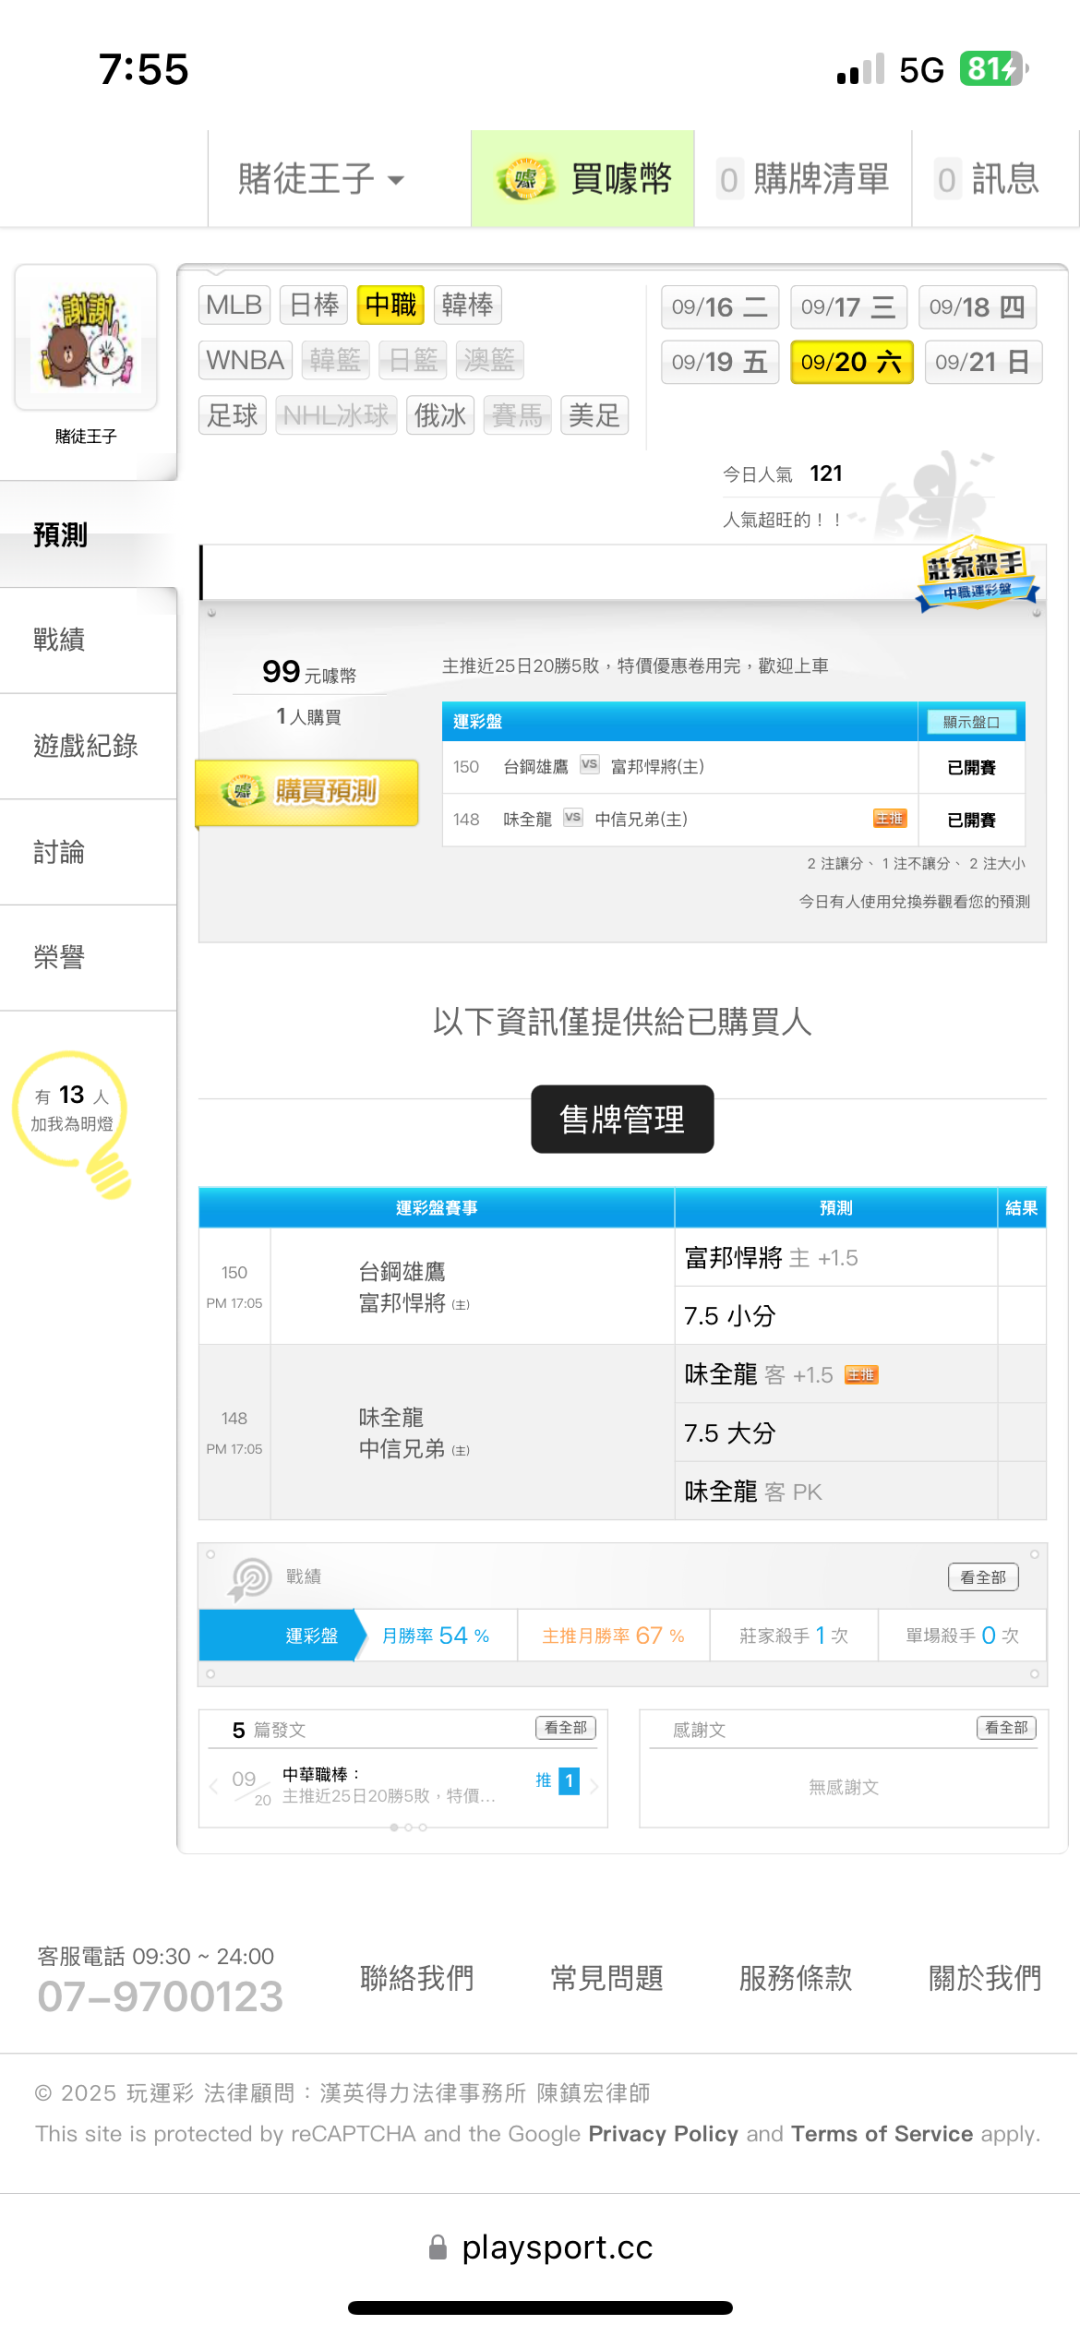Click the 買噱幣 coin purchase button
The height and width of the screenshot is (2337, 1080).
point(583,179)
